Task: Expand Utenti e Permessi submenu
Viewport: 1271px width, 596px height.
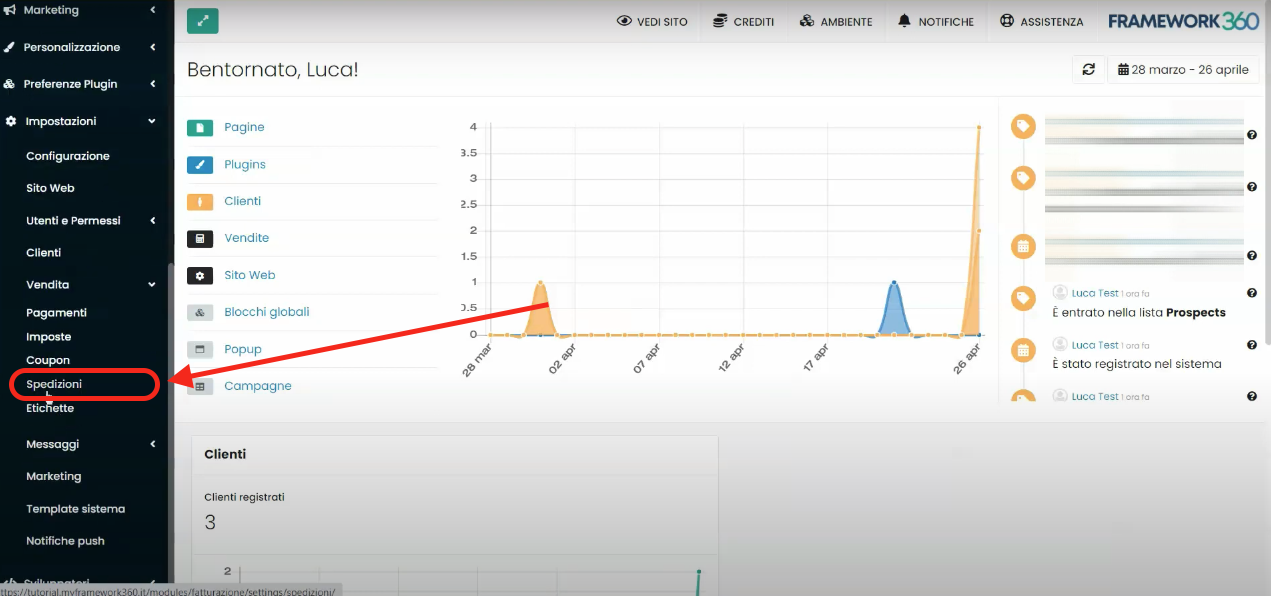Action: 152,221
